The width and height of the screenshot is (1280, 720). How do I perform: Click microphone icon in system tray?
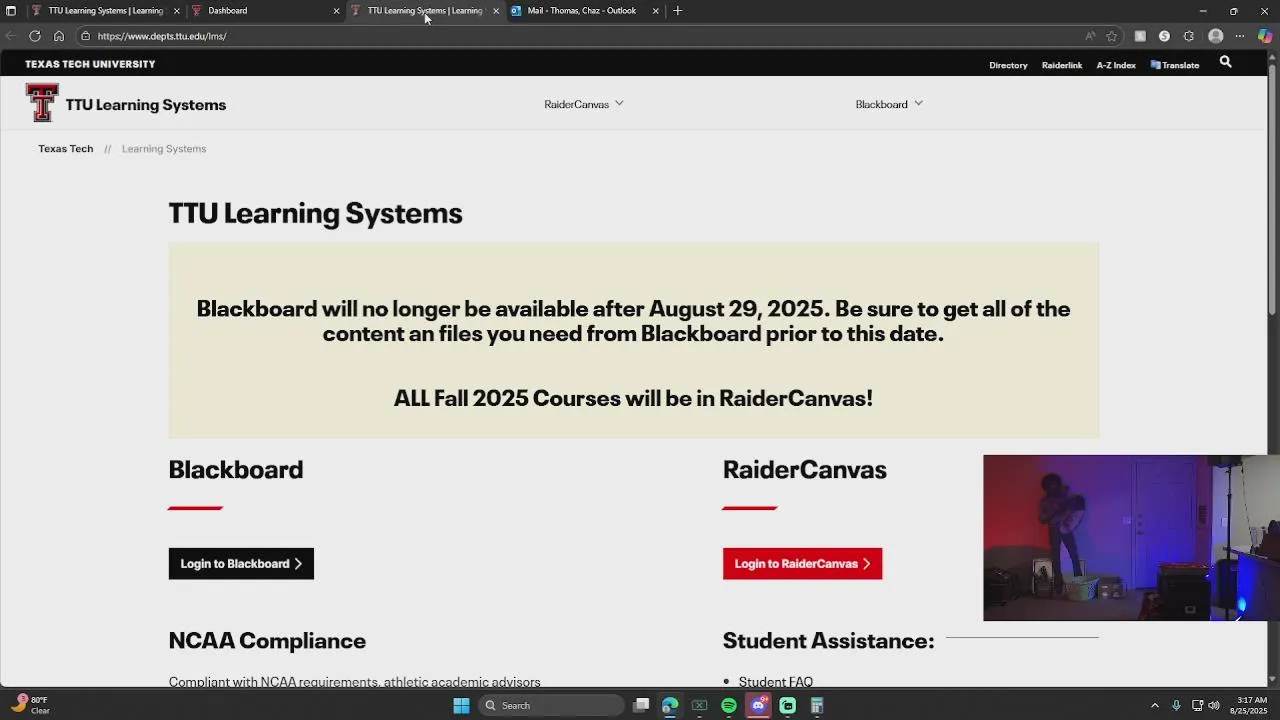point(1176,706)
